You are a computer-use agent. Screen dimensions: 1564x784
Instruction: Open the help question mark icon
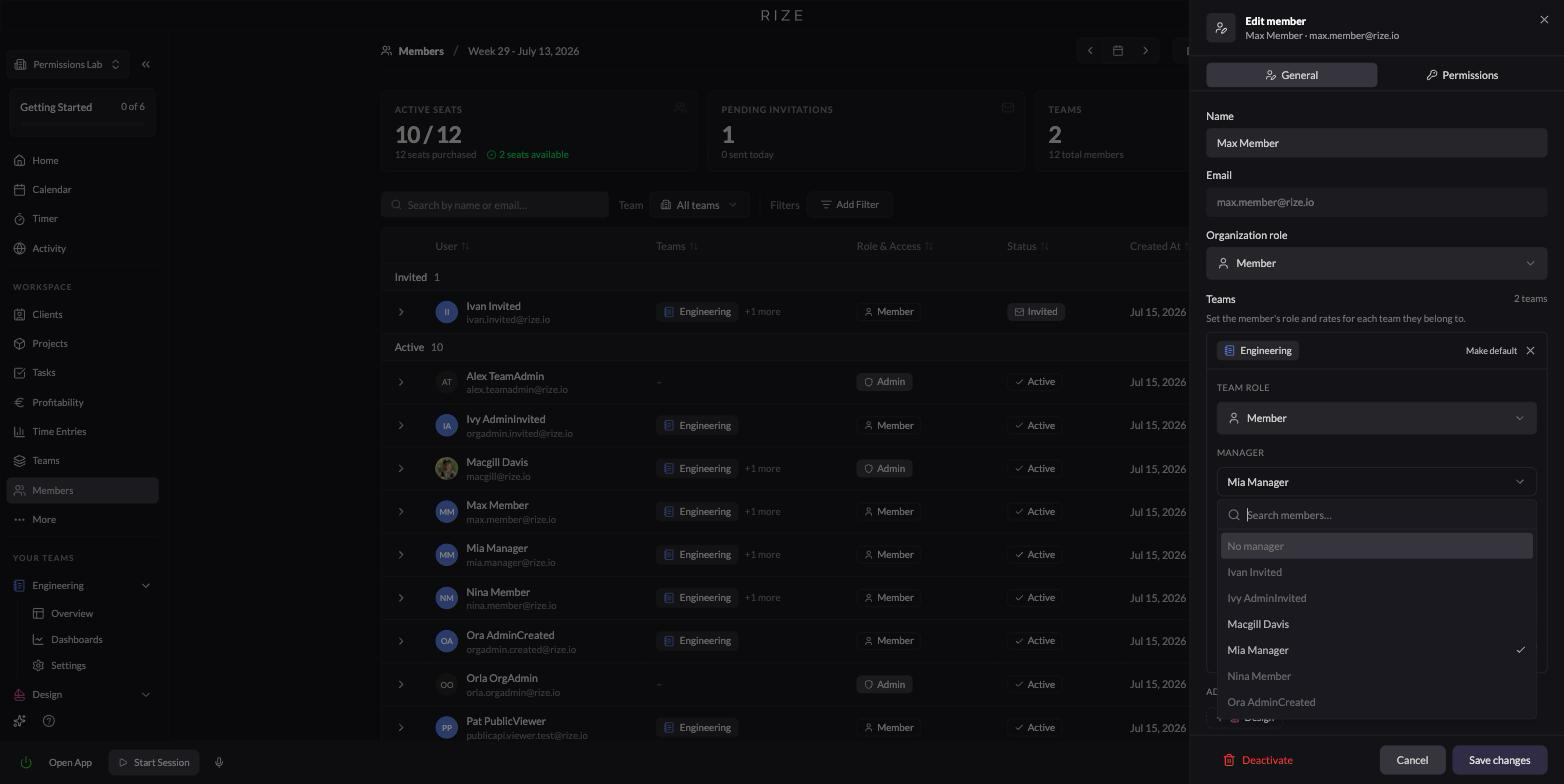(x=49, y=721)
